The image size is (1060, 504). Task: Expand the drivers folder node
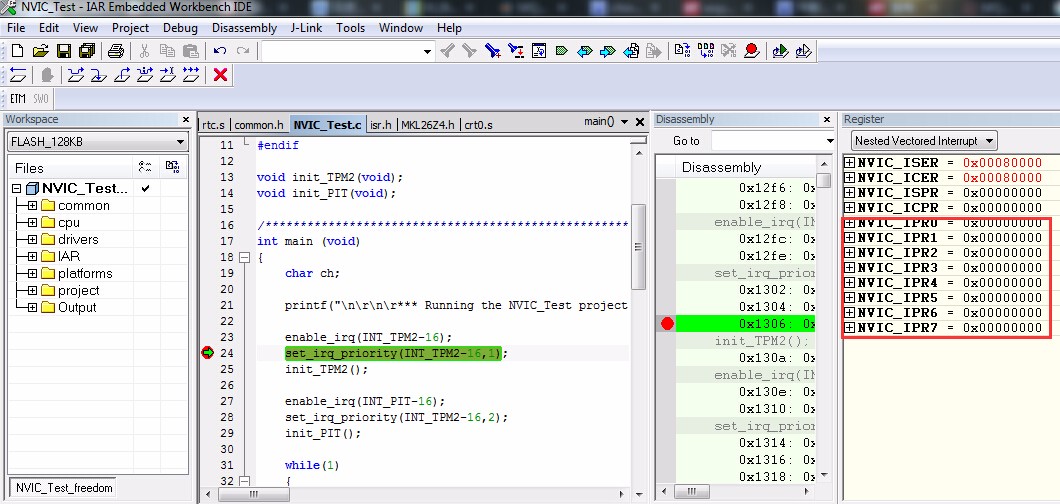tap(32, 239)
